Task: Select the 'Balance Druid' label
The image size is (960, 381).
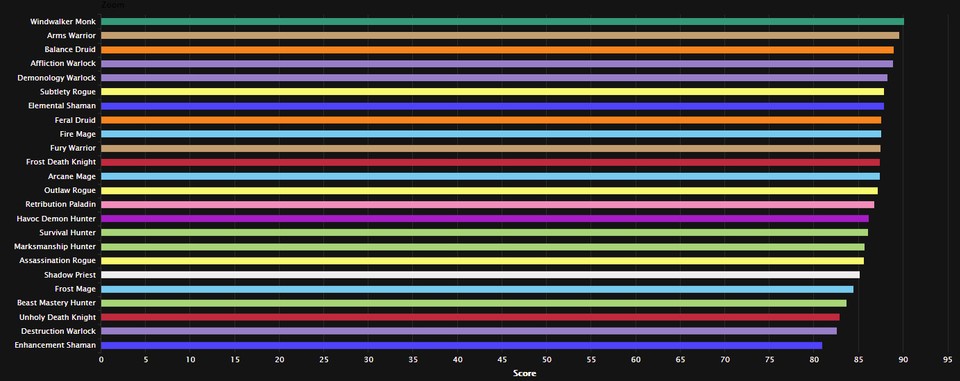Action: coord(70,50)
